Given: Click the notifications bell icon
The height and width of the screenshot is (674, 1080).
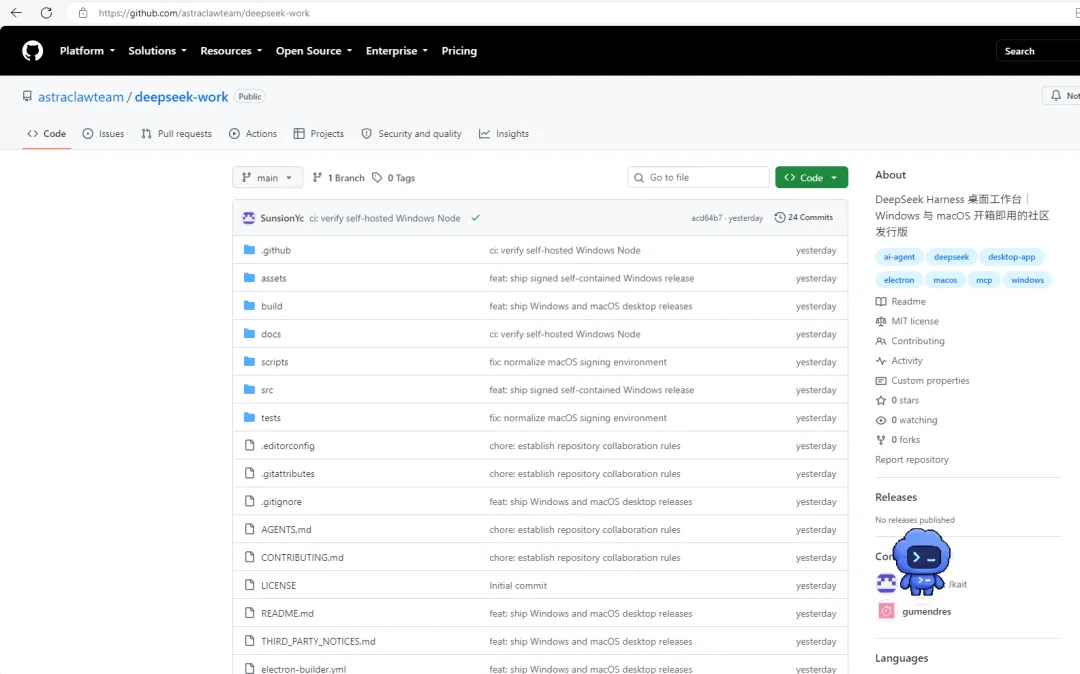Looking at the screenshot, I should (1056, 96).
